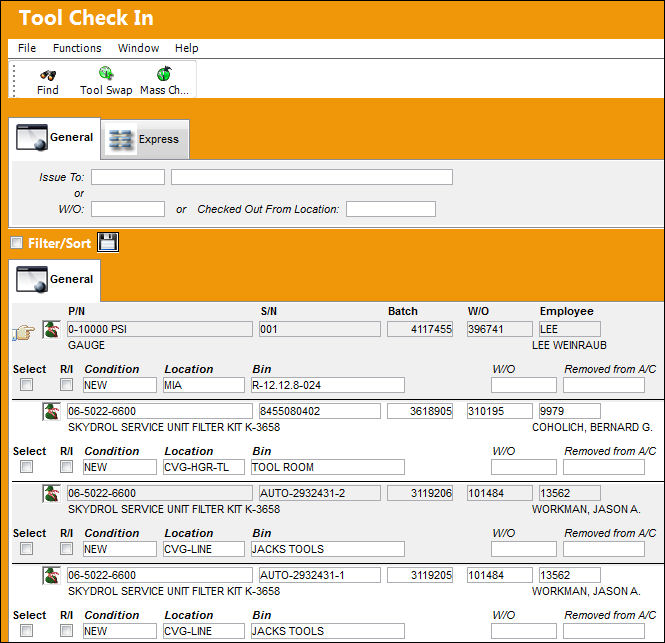The image size is (665, 643).
Task: Launch the Mass Ch... toolbar button
Action: 165,81
